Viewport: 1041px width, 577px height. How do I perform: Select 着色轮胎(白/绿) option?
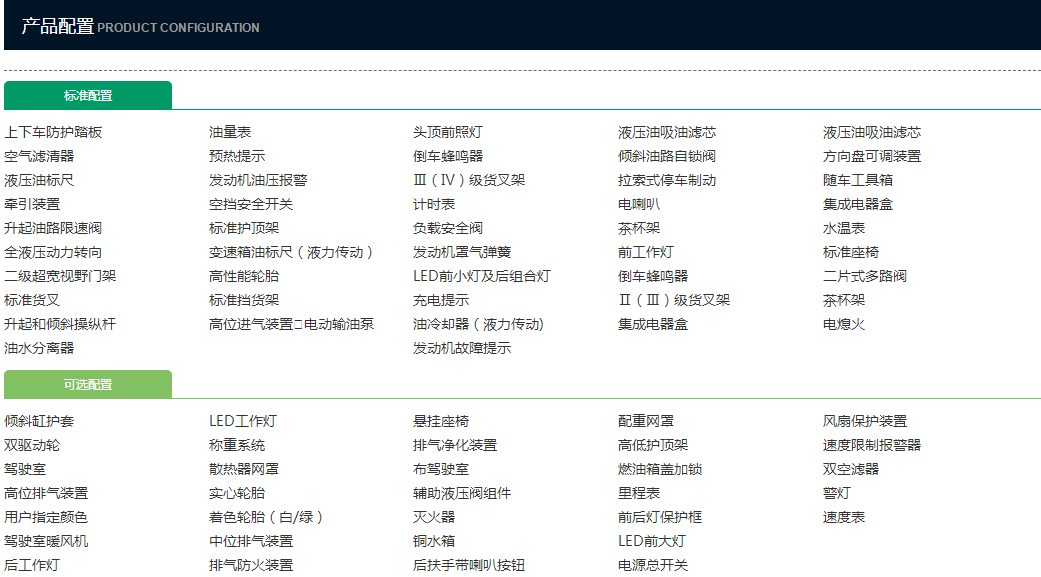(x=266, y=517)
